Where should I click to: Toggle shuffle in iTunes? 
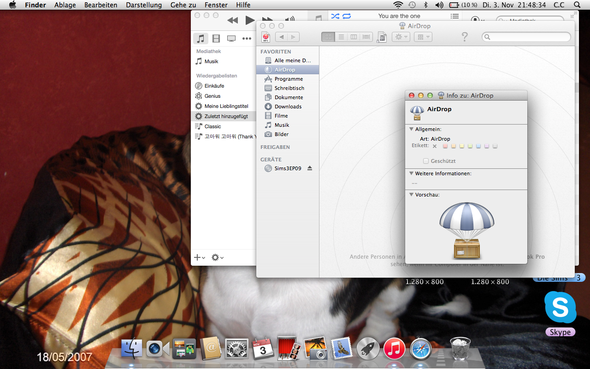[335, 16]
